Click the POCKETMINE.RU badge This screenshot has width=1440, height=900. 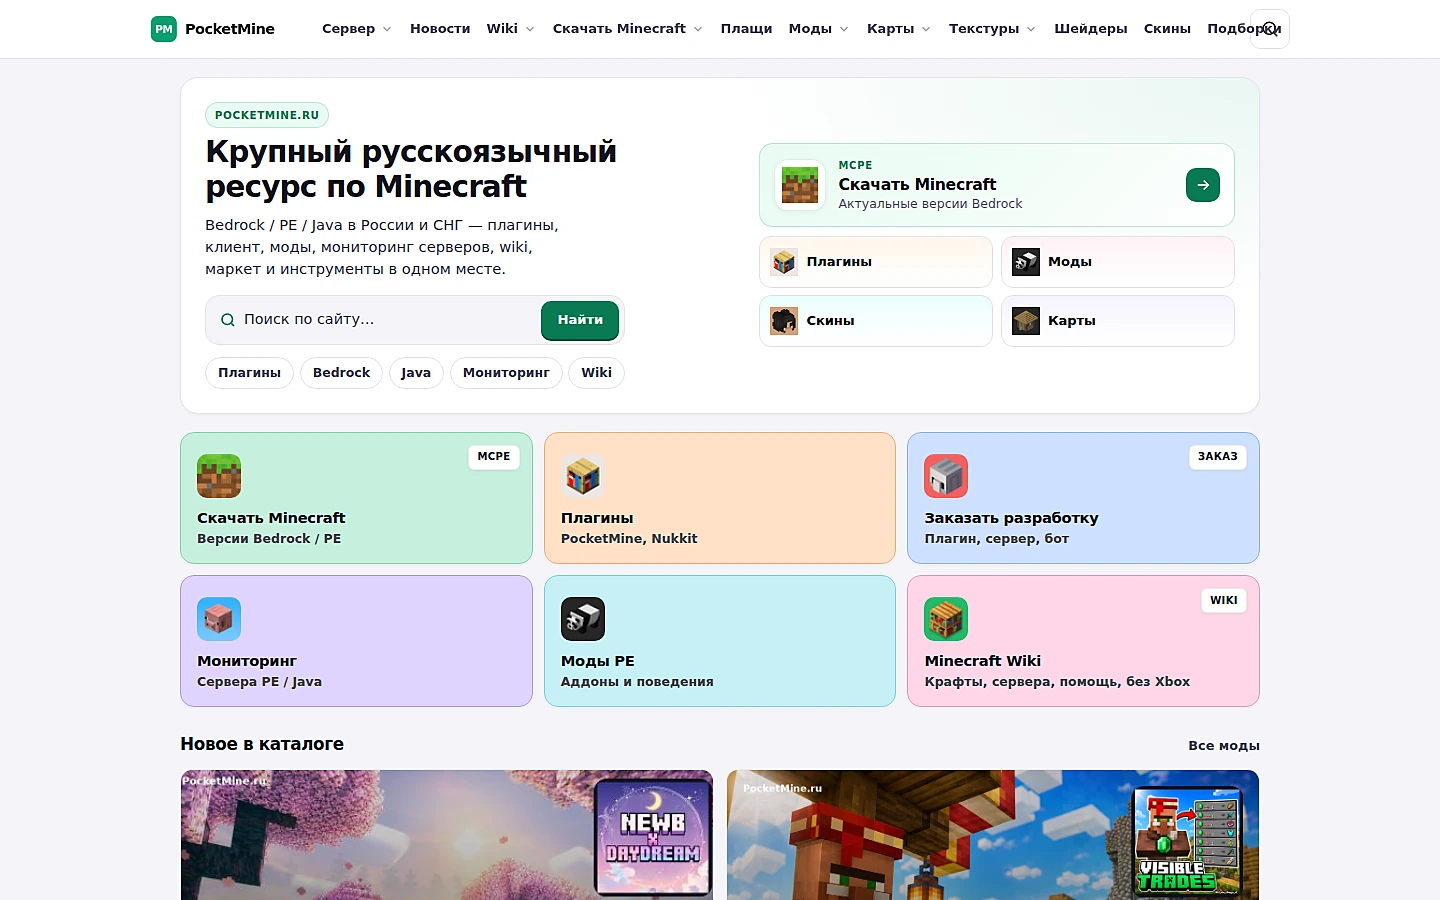coord(267,115)
